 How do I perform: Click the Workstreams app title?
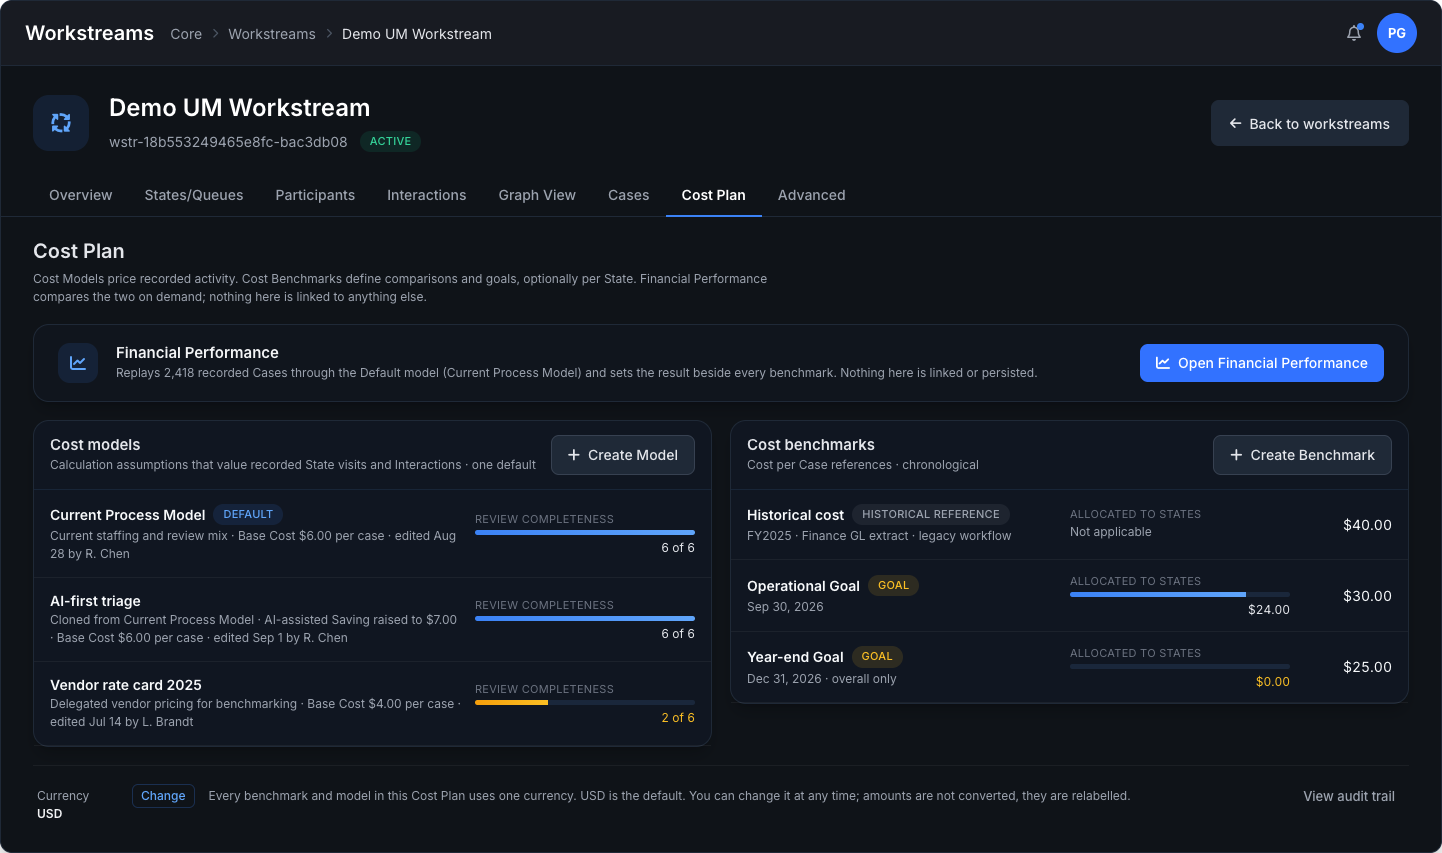[89, 33]
